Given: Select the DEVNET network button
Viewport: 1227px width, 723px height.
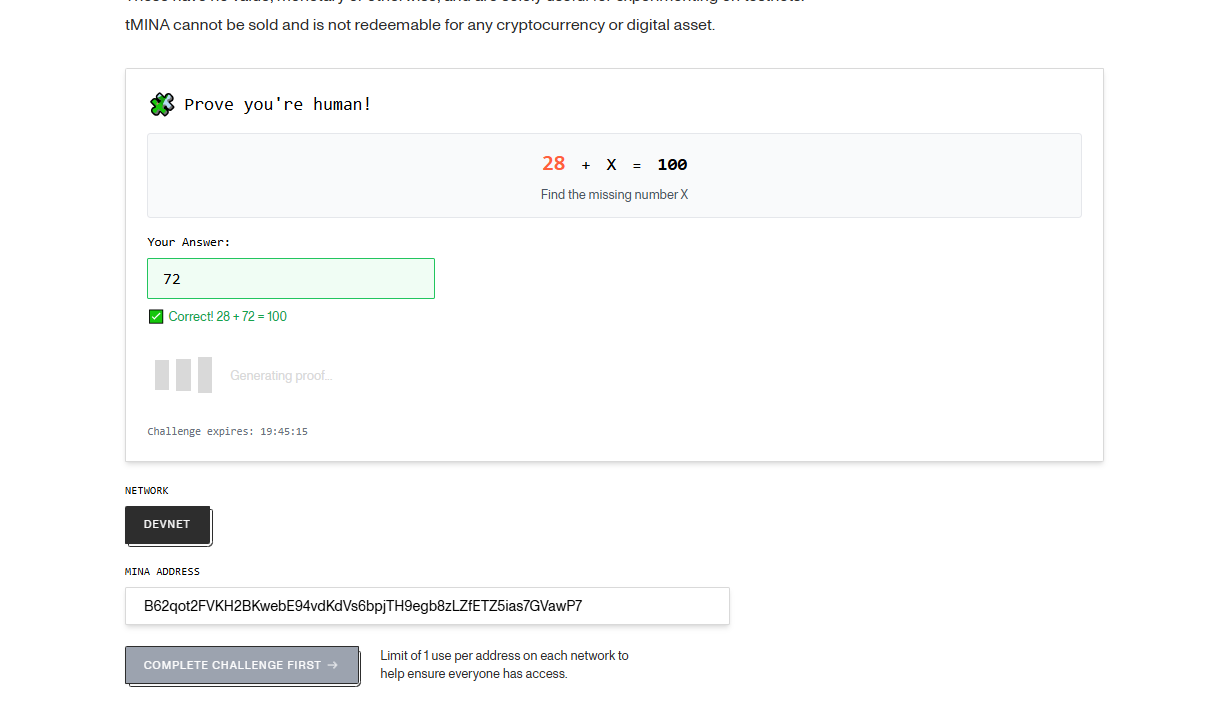Looking at the screenshot, I should click(x=167, y=525).
